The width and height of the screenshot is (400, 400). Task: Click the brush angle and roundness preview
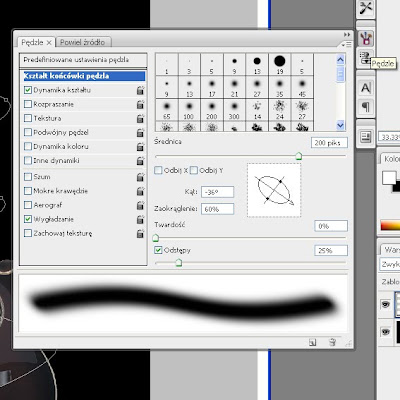click(274, 190)
